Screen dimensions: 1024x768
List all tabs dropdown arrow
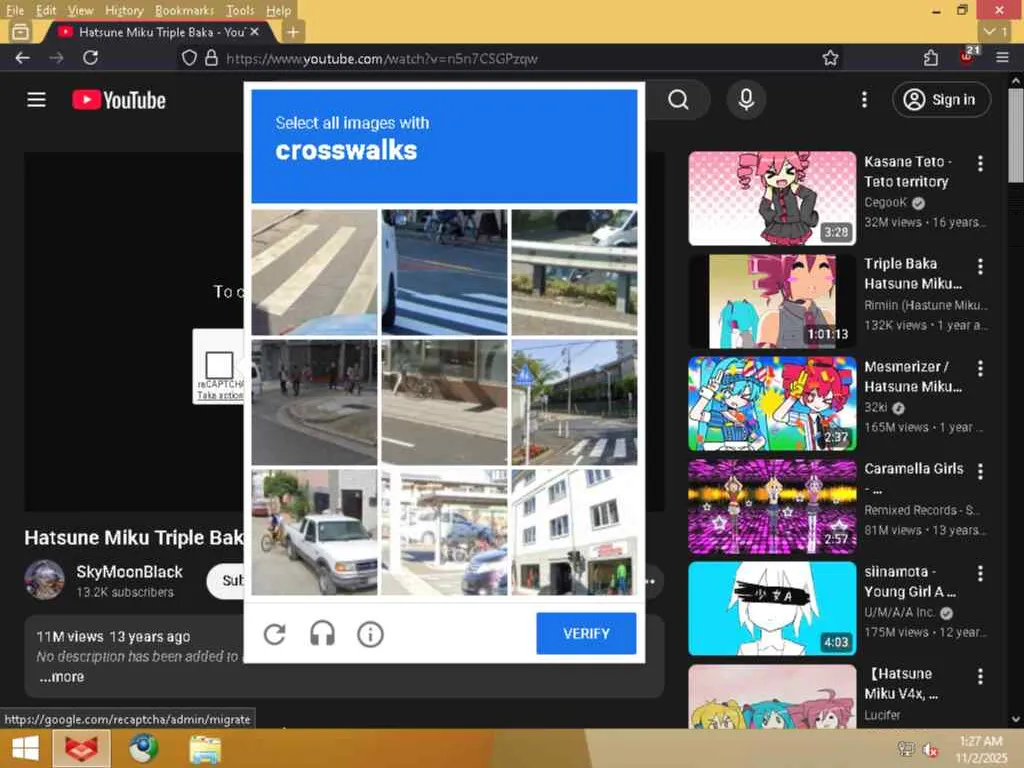click(995, 31)
